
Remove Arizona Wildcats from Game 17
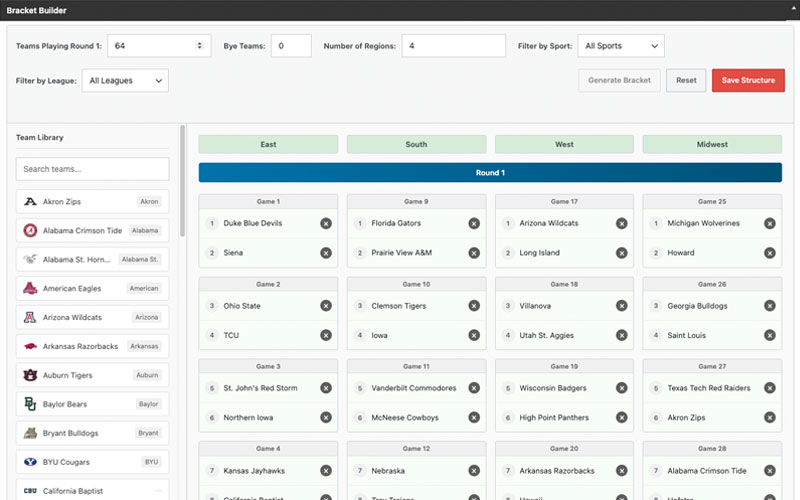621,223
